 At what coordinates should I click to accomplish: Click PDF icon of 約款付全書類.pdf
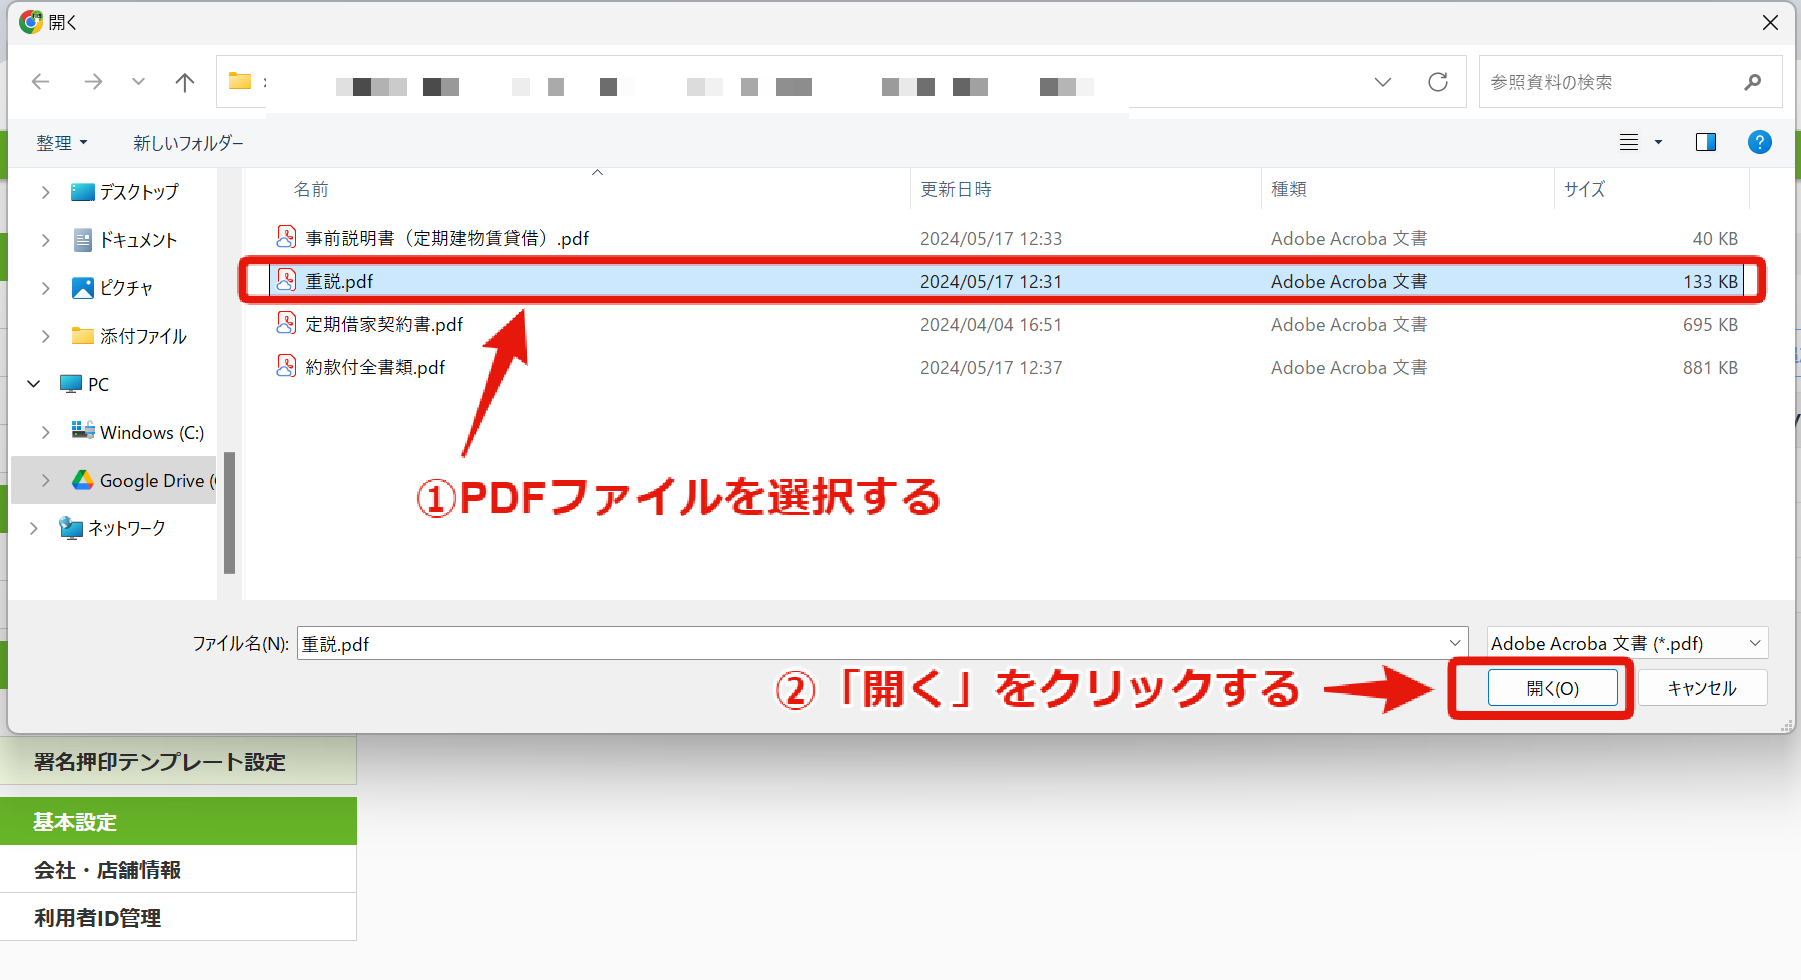(x=286, y=366)
